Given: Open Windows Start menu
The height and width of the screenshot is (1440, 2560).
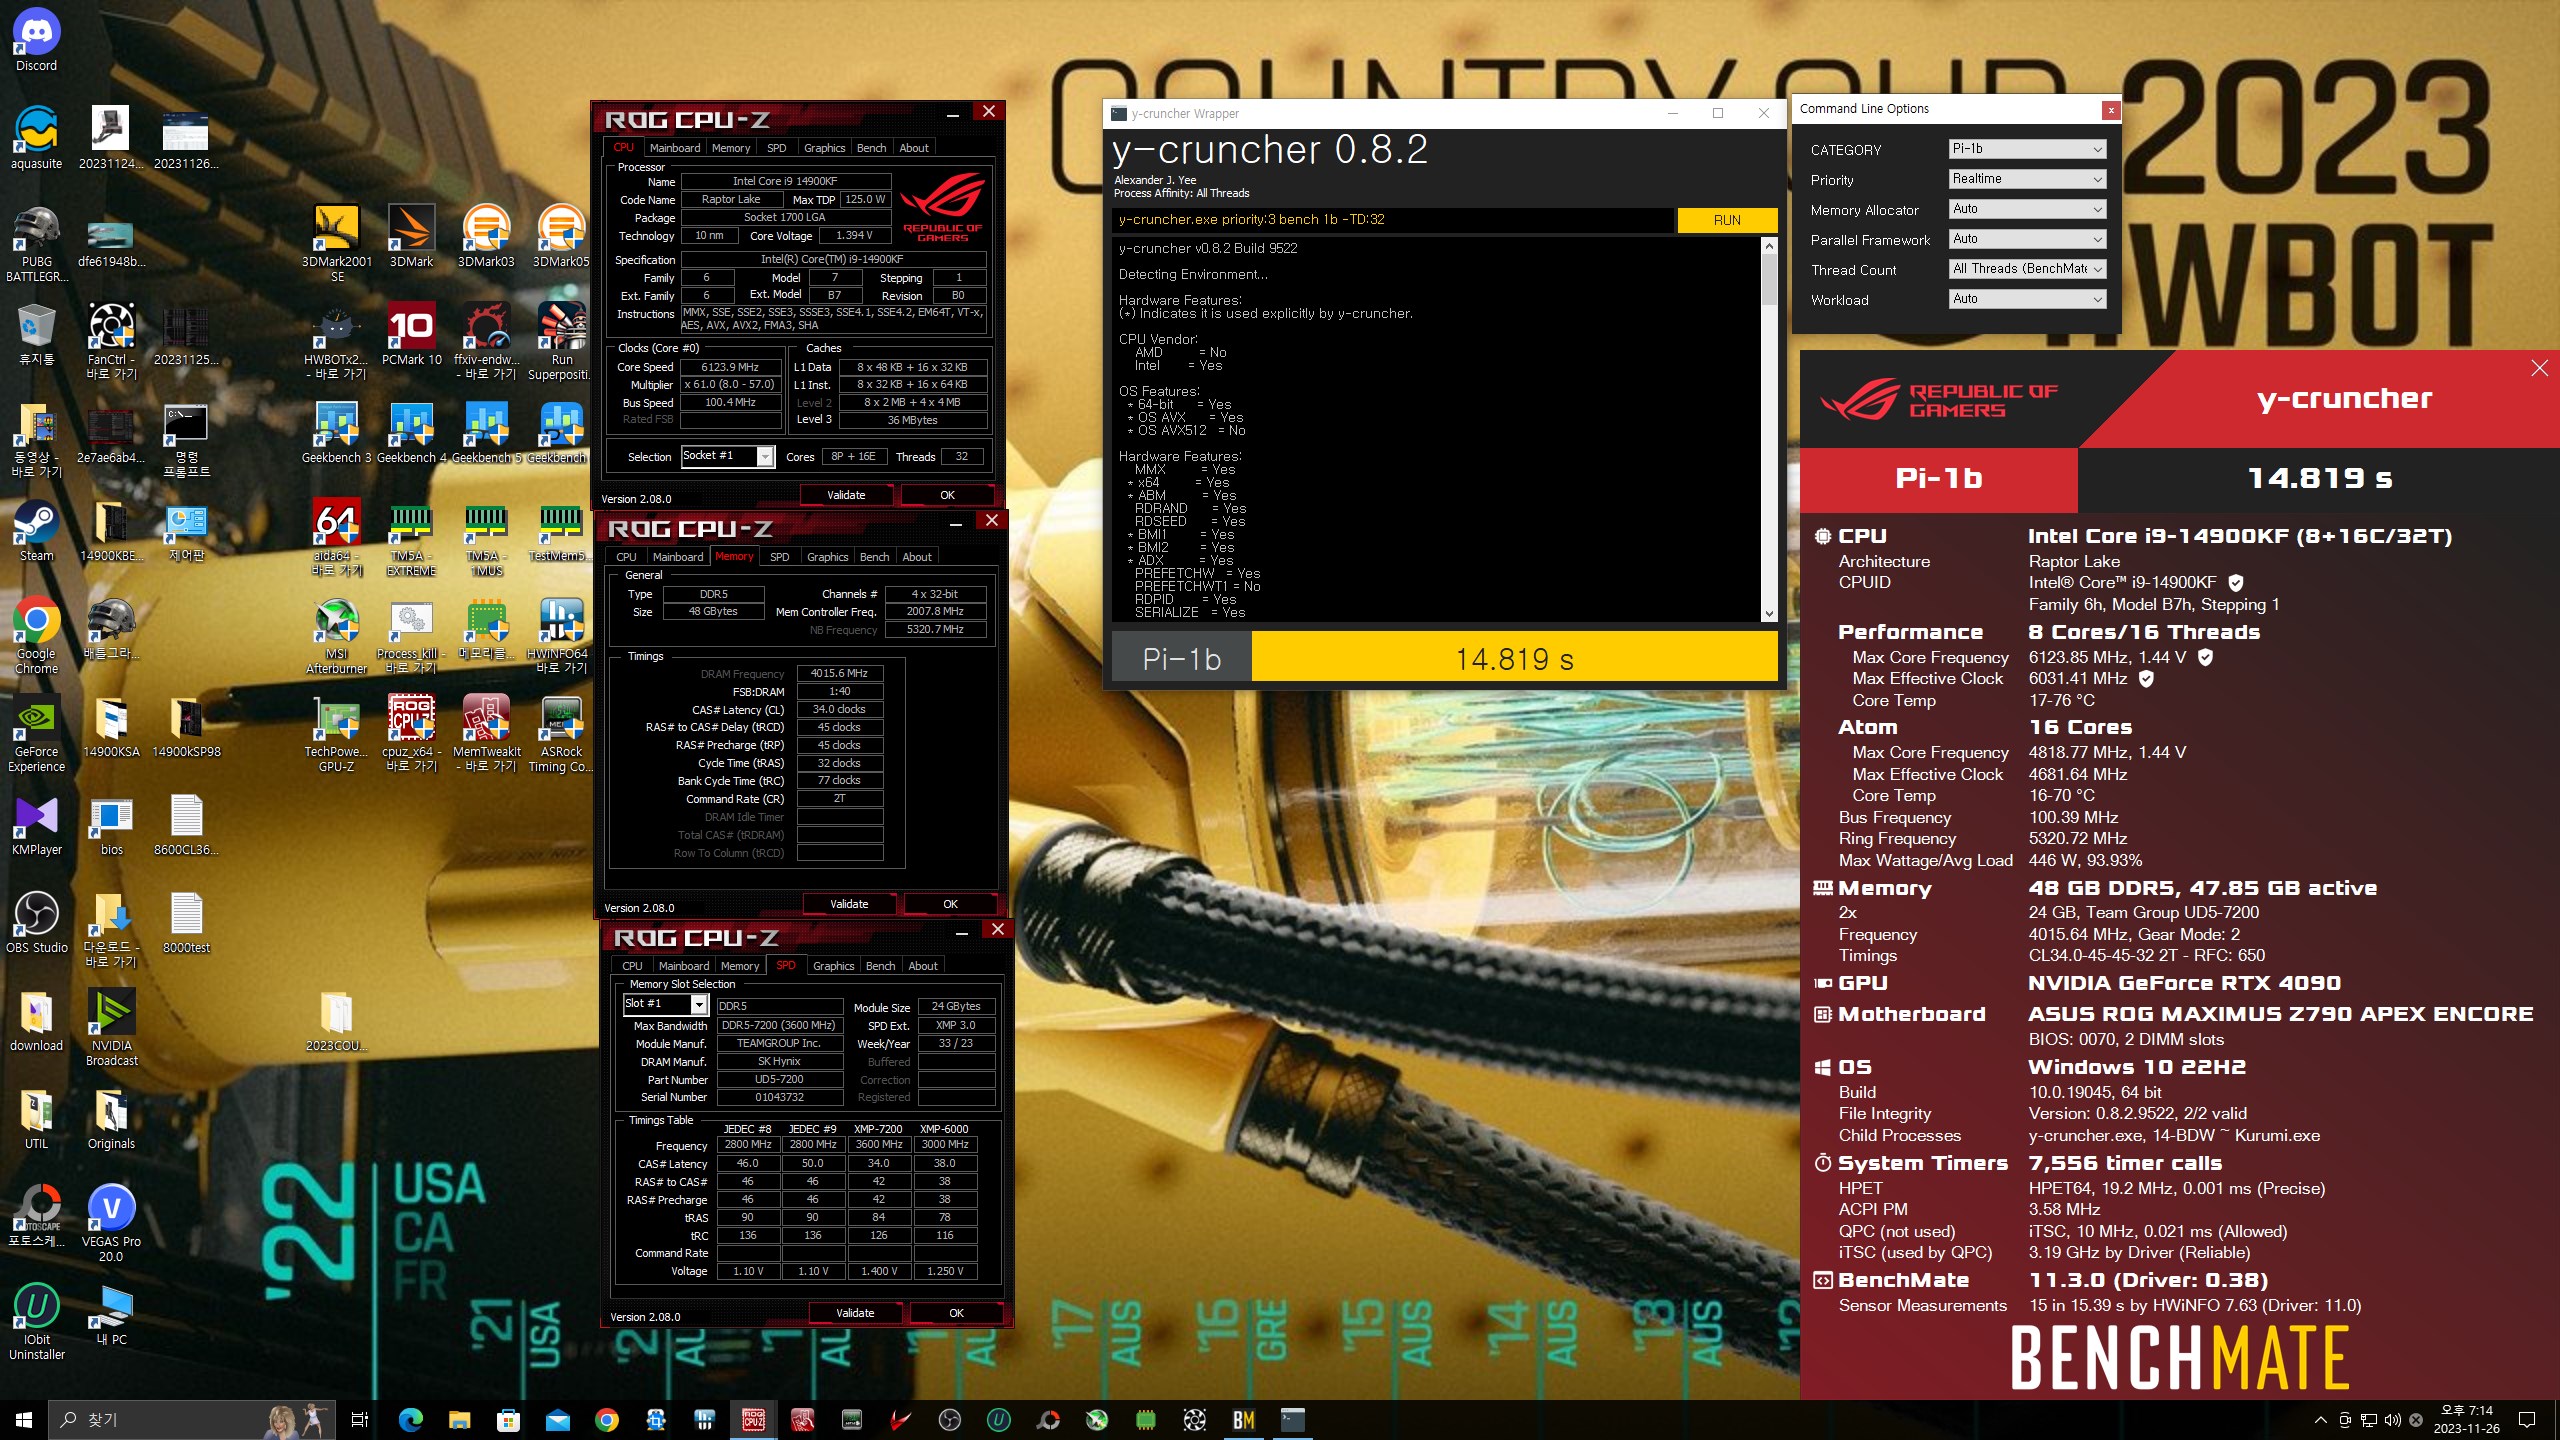Looking at the screenshot, I should pyautogui.click(x=24, y=1420).
